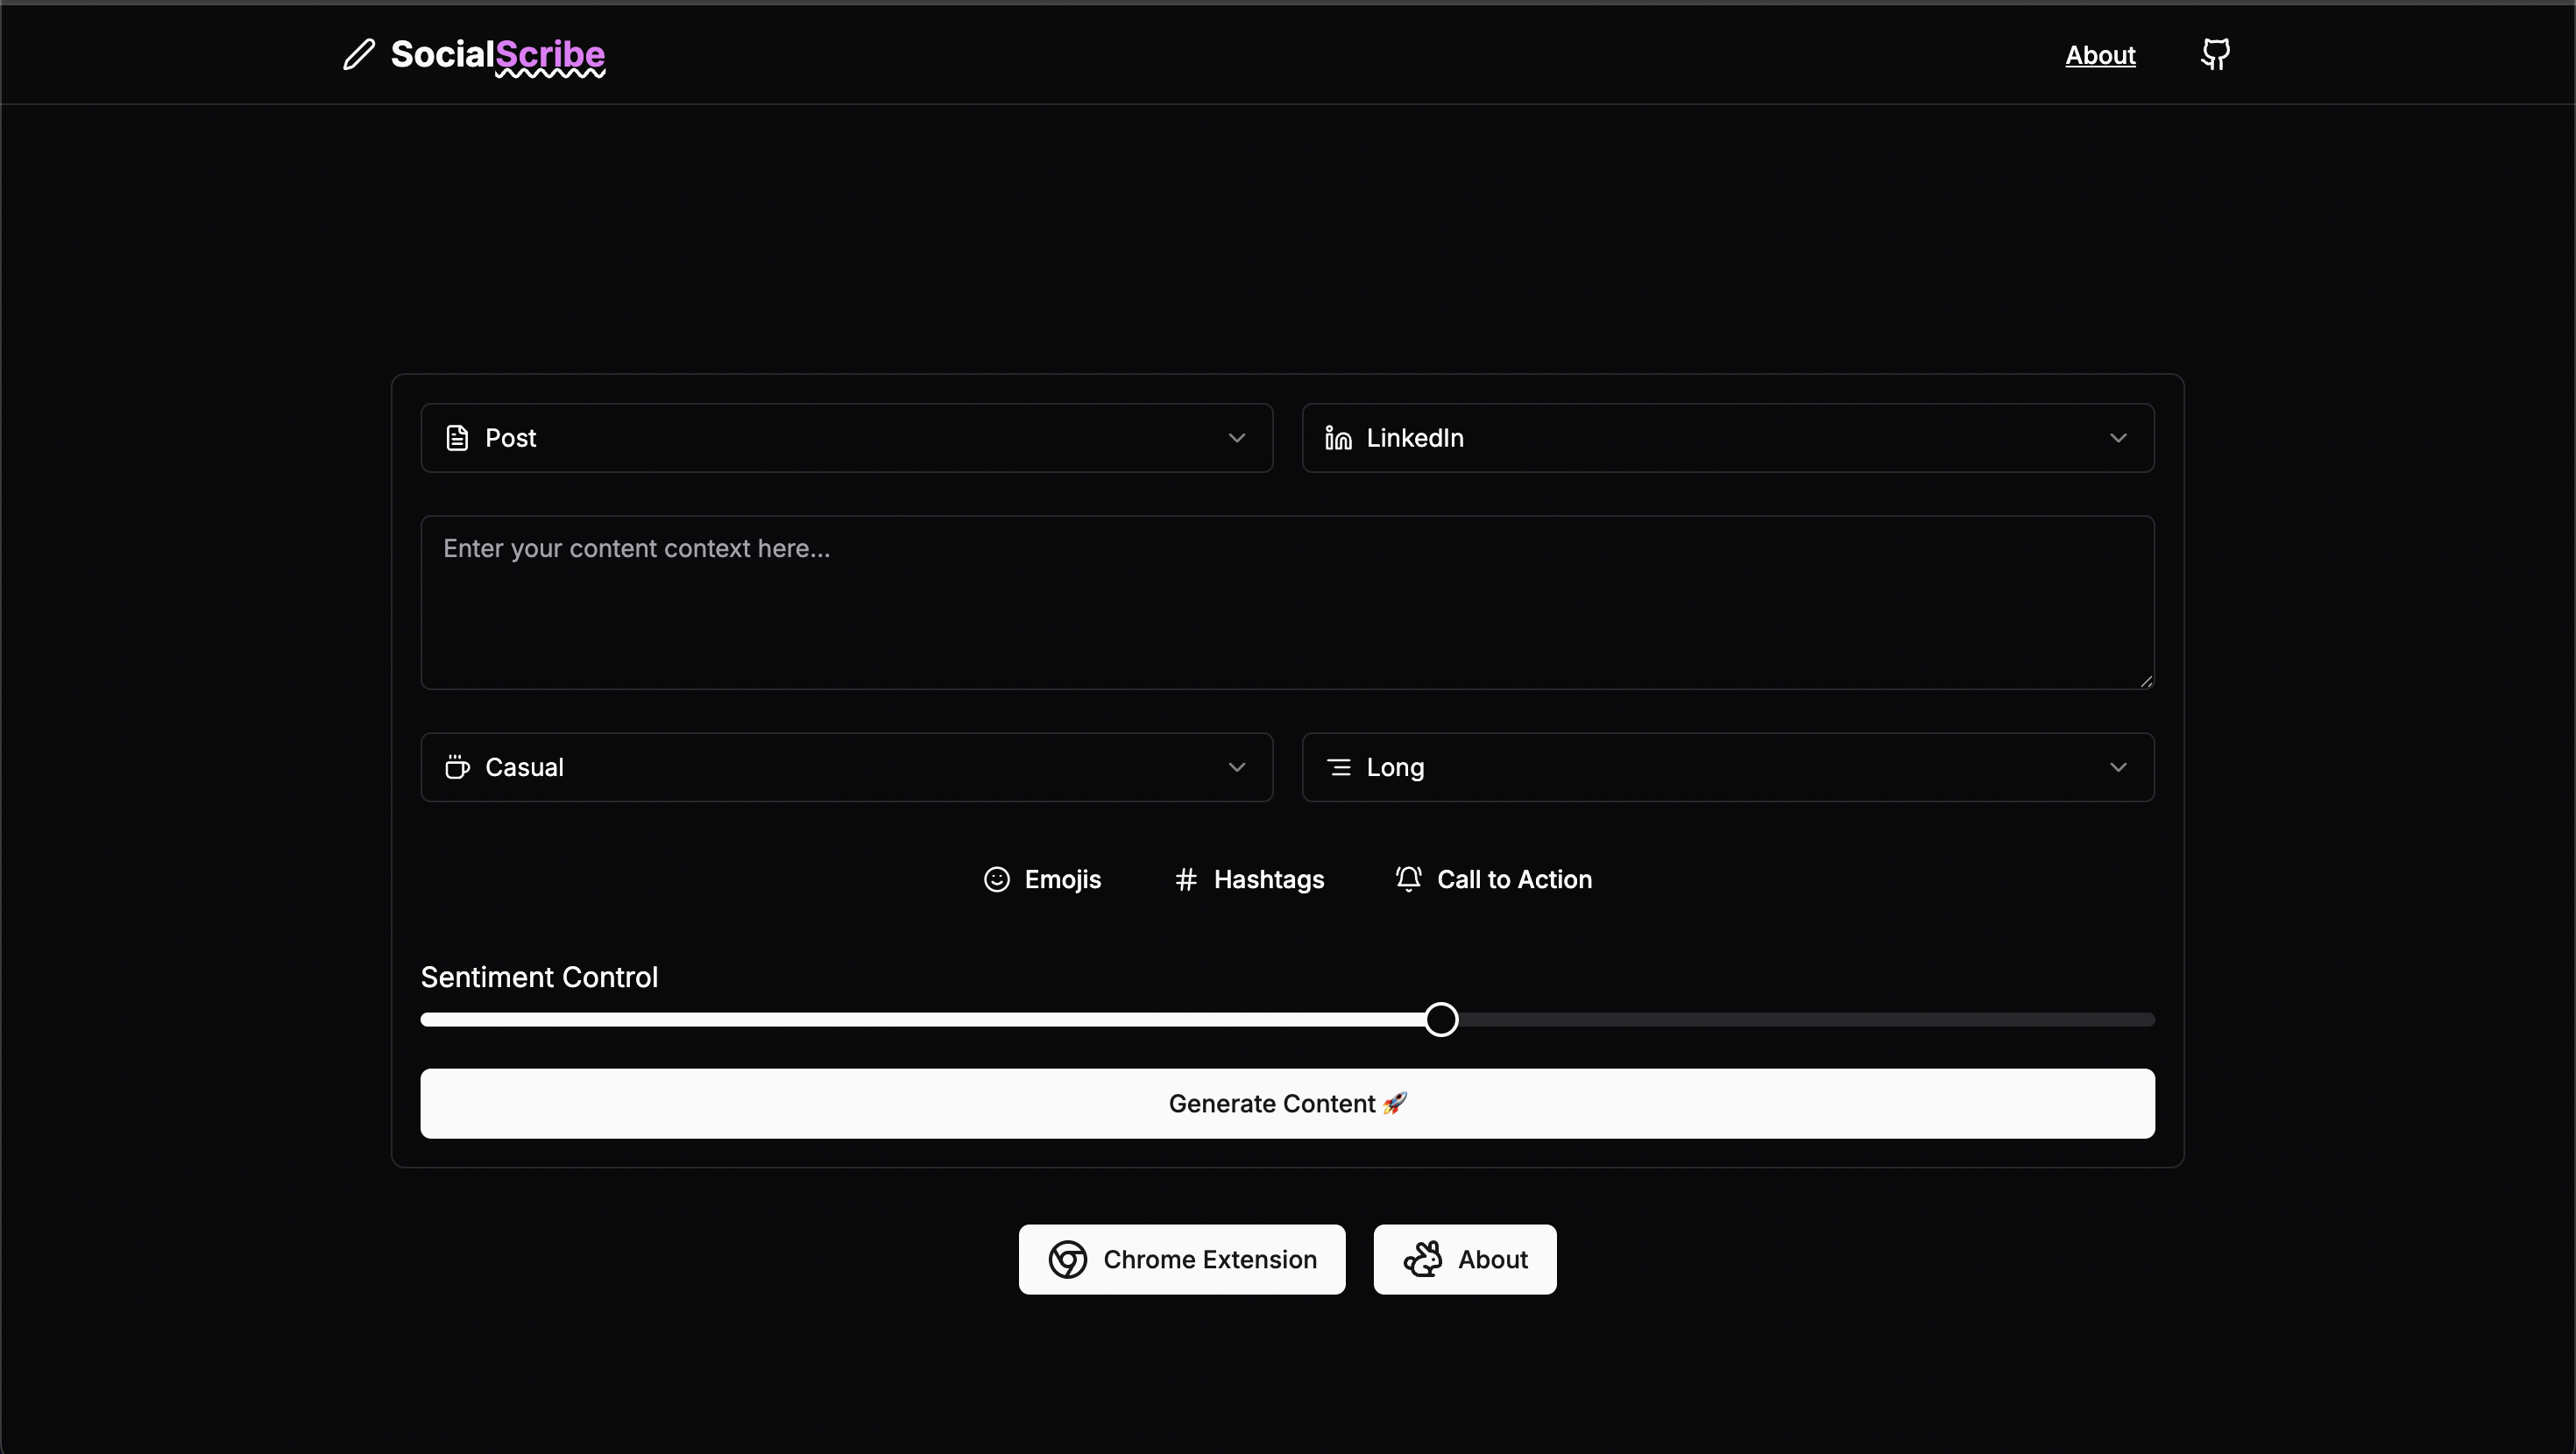Viewport: 2576px width, 1454px height.
Task: Open the GitHub icon in the header
Action: 2215,54
